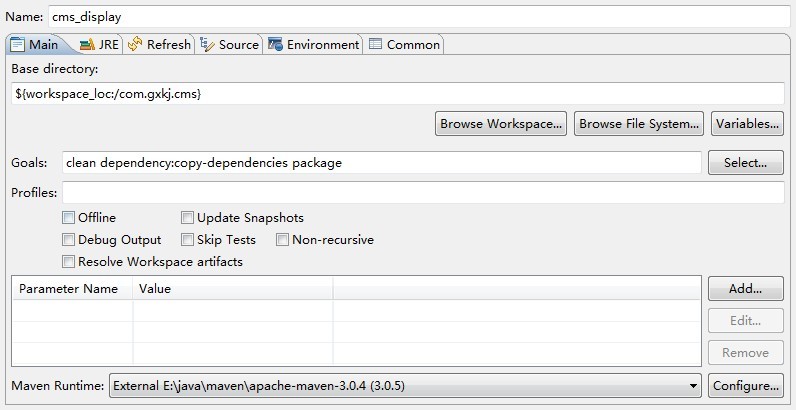Click the Configure Maven runtime button
The height and width of the screenshot is (410, 796).
tap(745, 385)
